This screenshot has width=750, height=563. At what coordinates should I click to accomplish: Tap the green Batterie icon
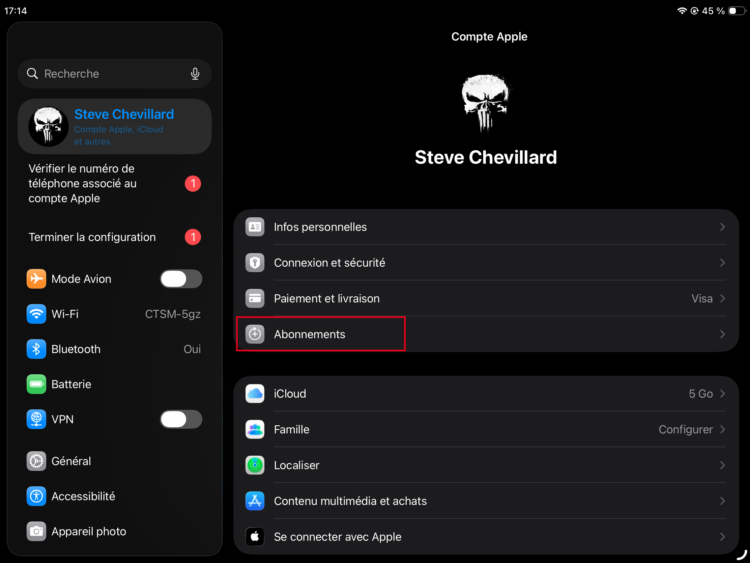pyautogui.click(x=36, y=384)
